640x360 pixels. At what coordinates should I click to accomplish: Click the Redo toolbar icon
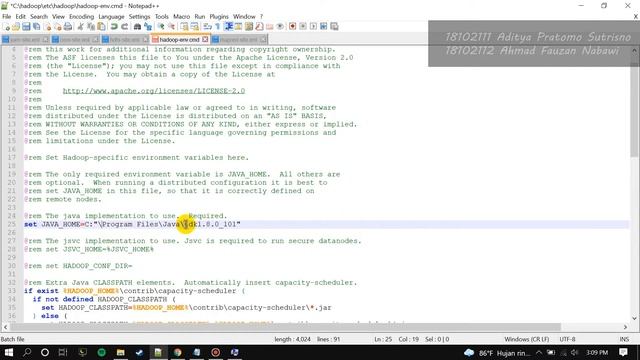coord(124,27)
